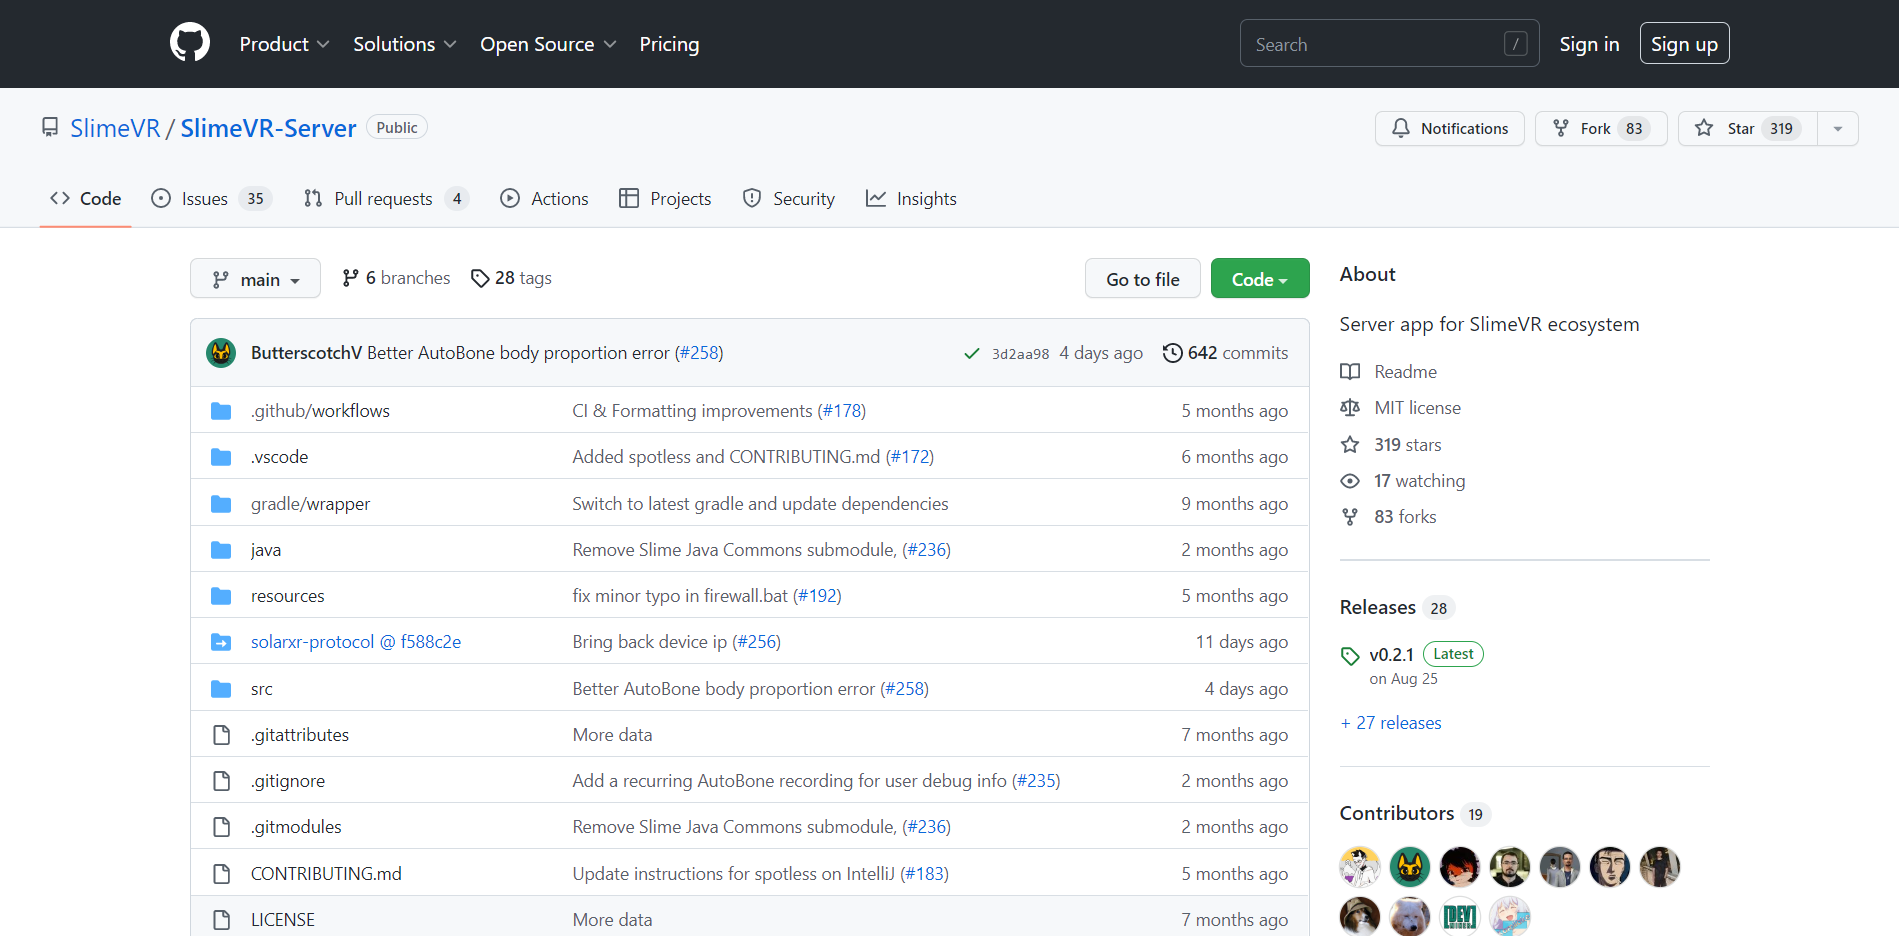The image size is (1899, 936).
Task: Click the GitHub logo icon
Action: point(190,43)
